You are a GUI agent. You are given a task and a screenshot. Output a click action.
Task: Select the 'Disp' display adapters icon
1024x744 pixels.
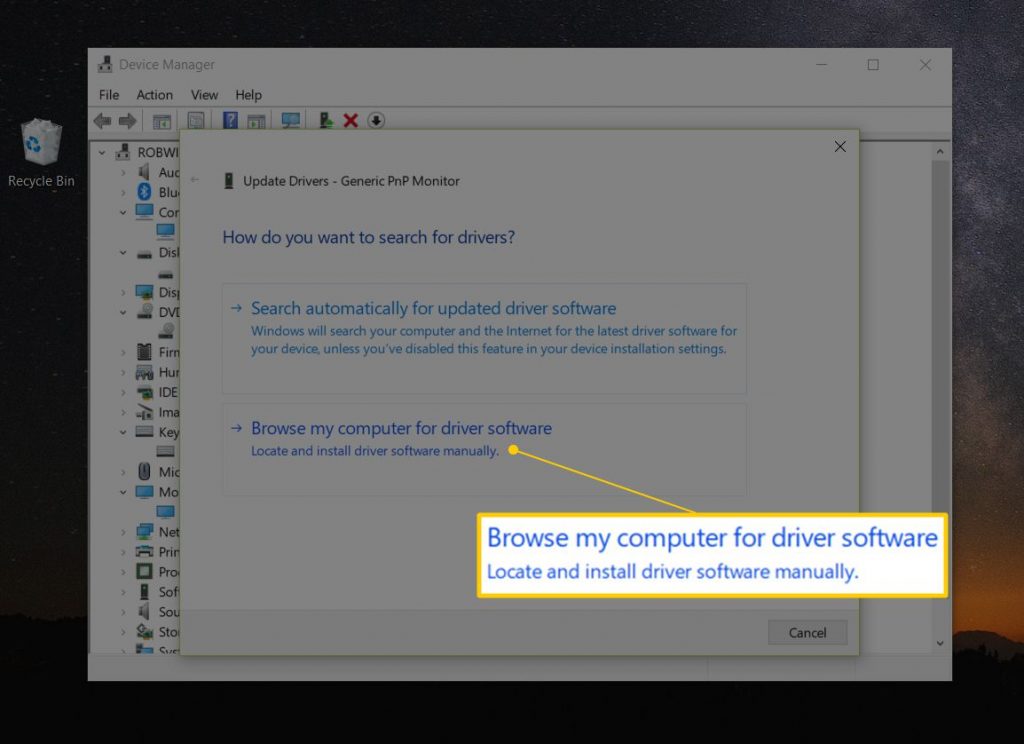pos(144,292)
